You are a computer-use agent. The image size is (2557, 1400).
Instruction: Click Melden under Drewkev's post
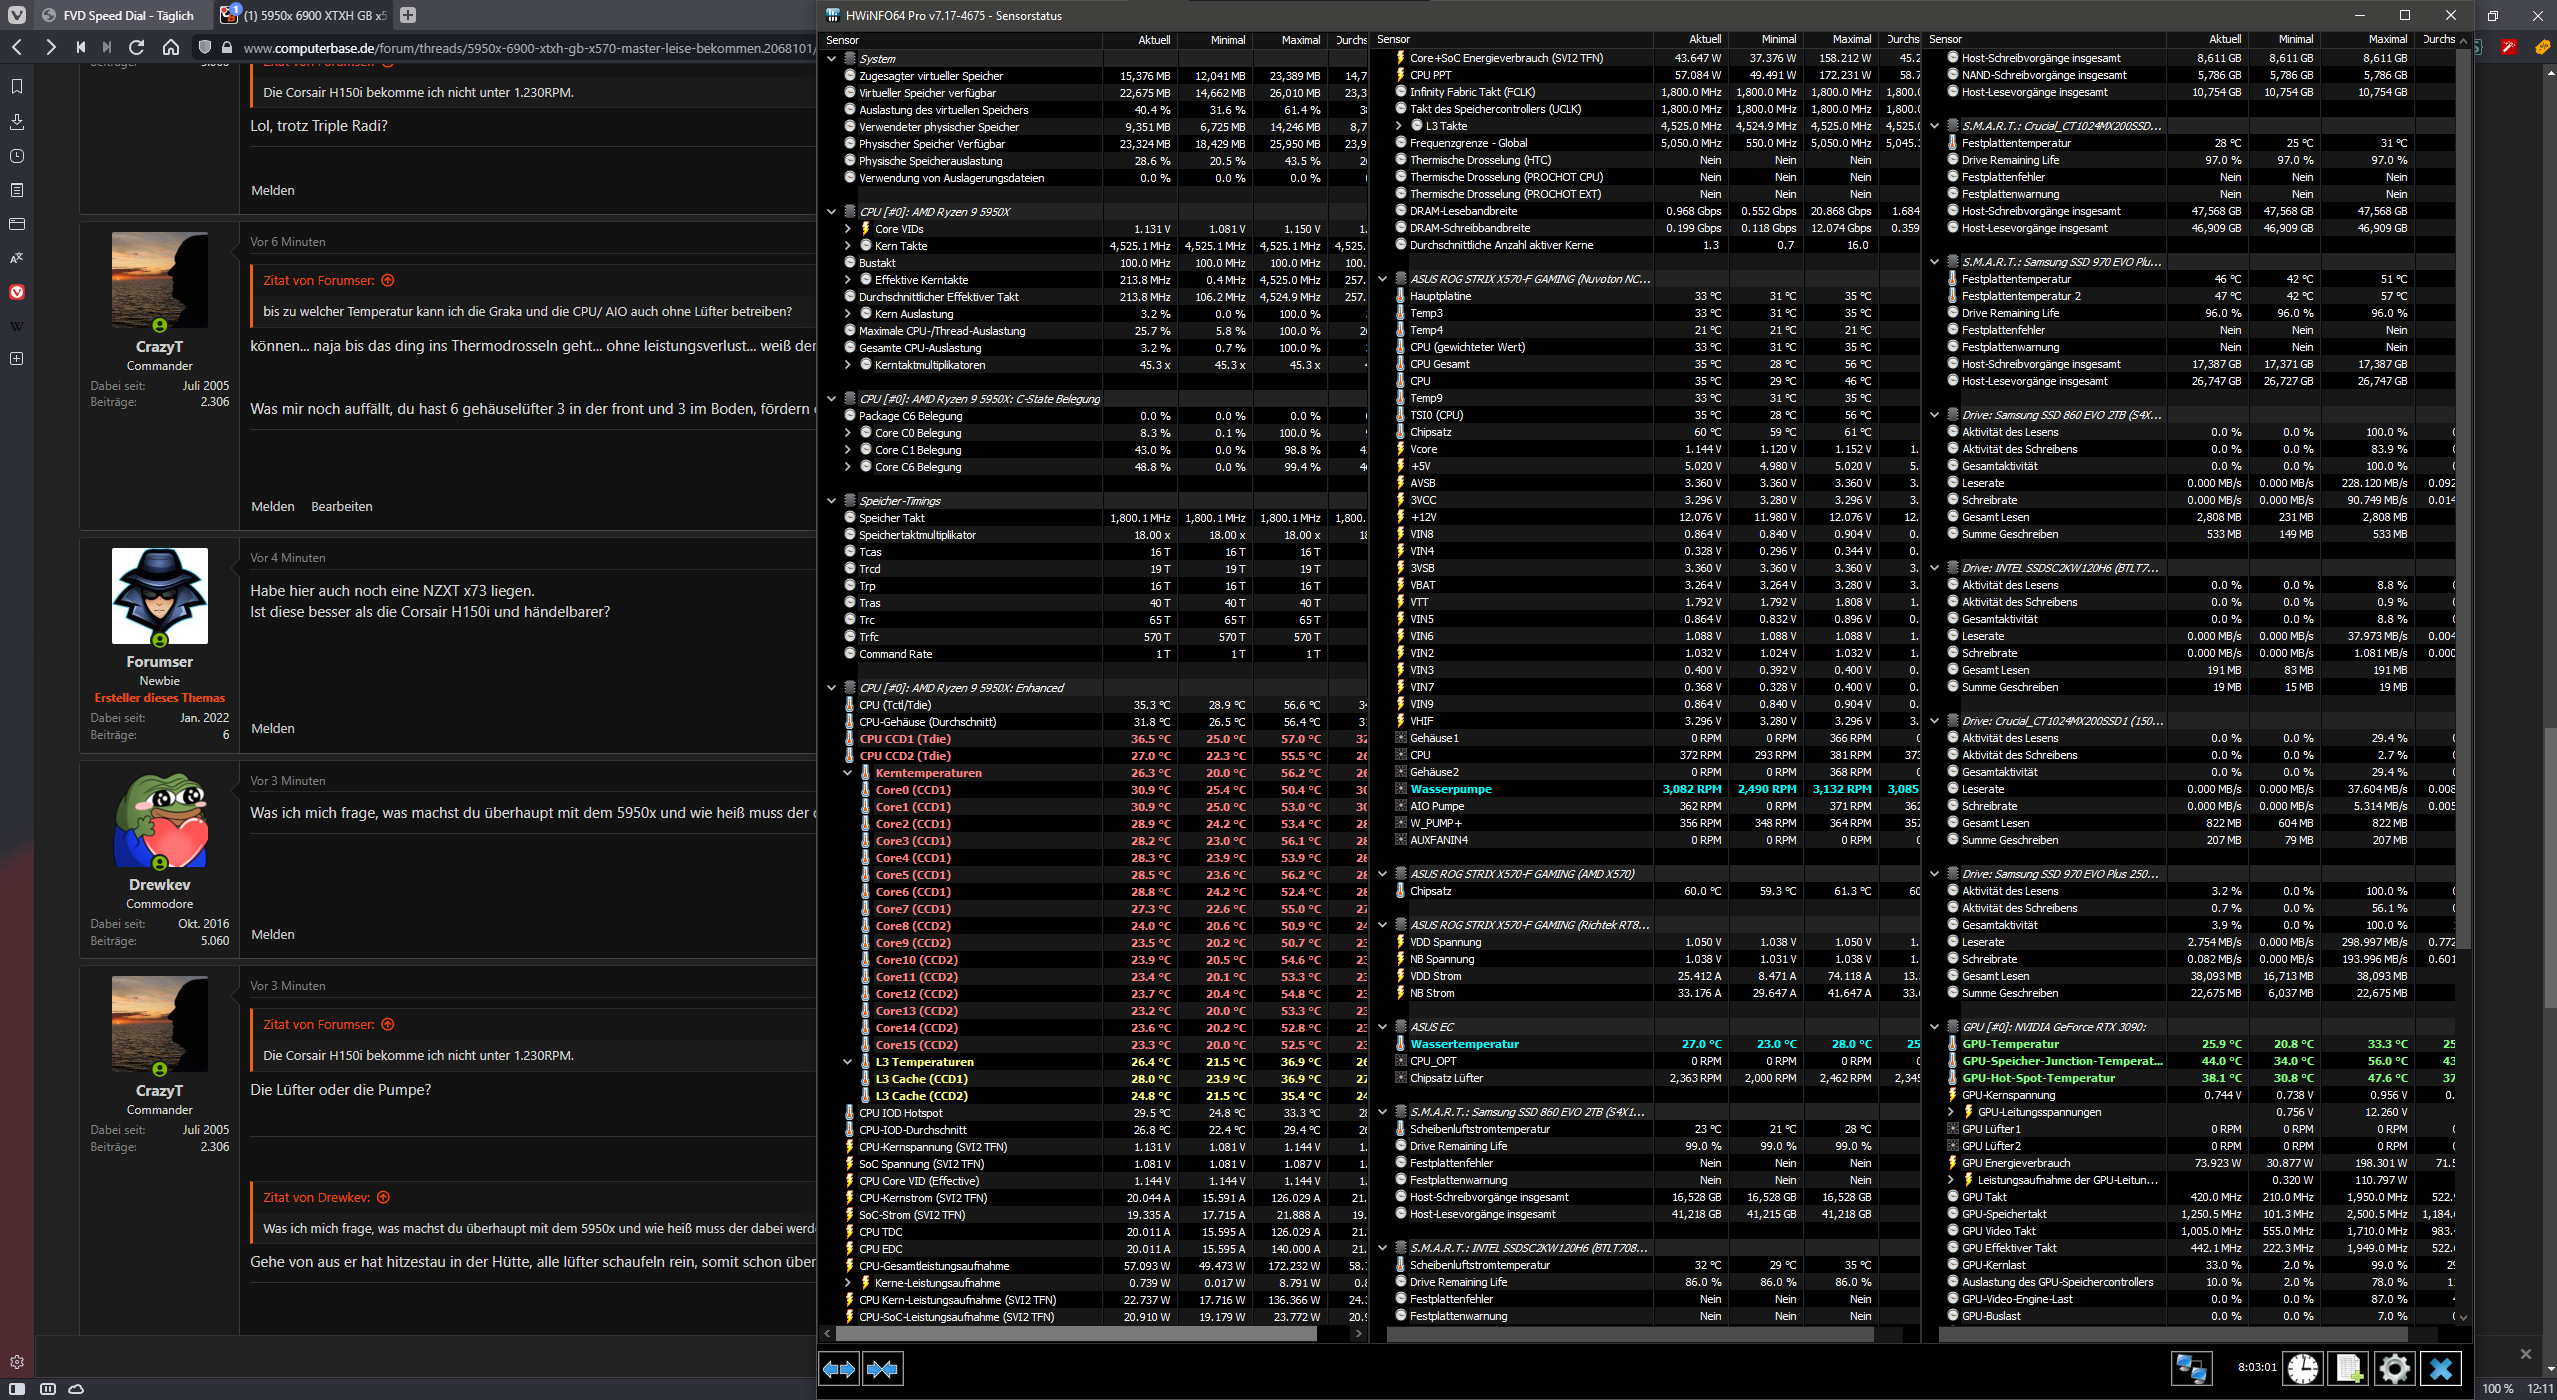[x=272, y=935]
